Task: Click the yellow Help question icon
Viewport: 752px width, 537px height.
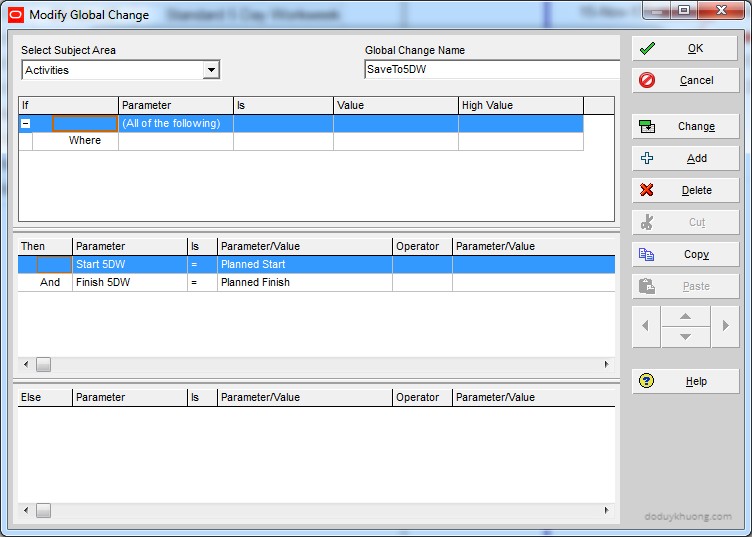Action: [x=647, y=381]
